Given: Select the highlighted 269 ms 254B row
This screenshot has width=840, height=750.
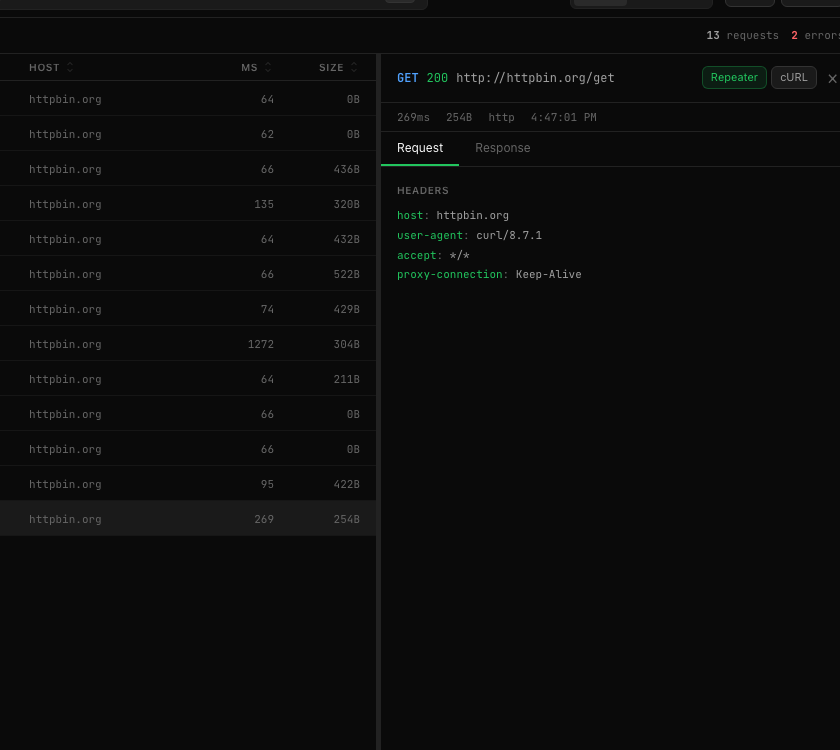Looking at the screenshot, I should [x=188, y=519].
